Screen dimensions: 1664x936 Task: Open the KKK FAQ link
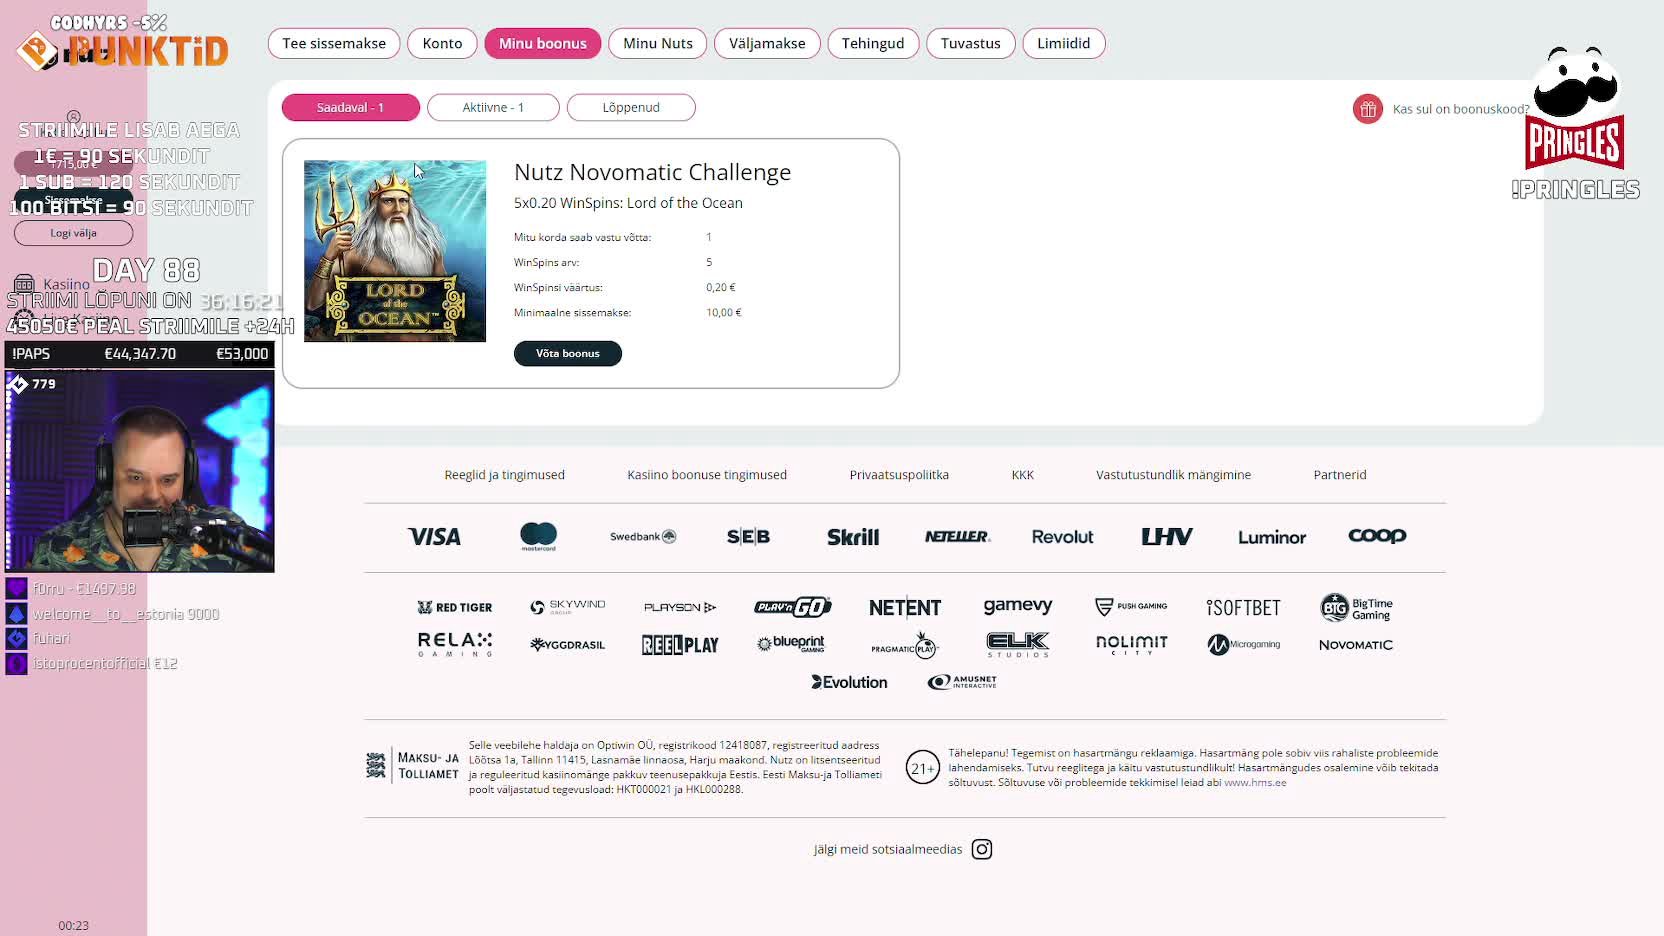pyautogui.click(x=1022, y=475)
